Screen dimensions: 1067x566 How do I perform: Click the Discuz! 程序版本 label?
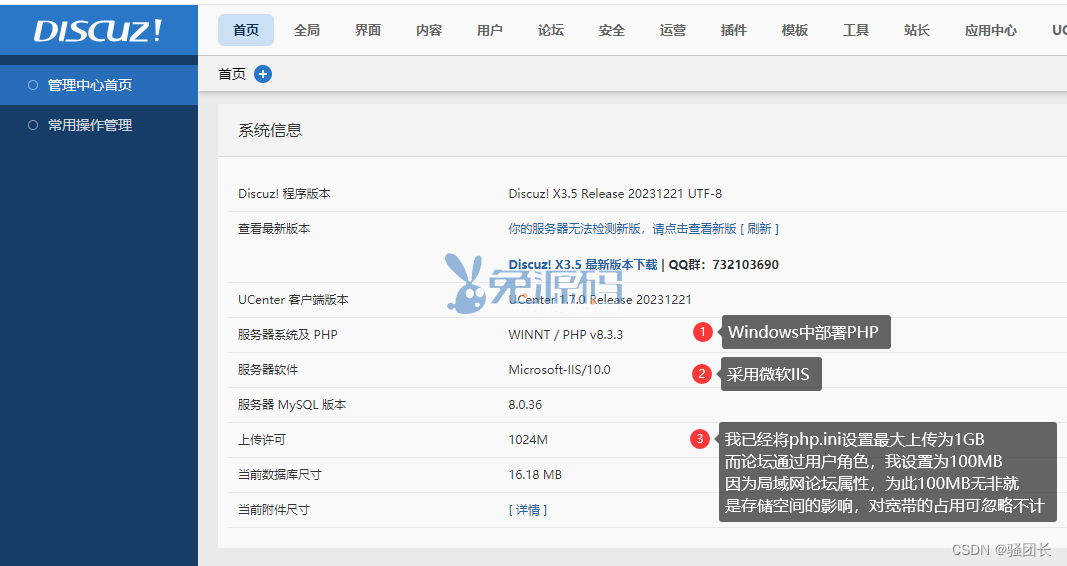pyautogui.click(x=284, y=194)
